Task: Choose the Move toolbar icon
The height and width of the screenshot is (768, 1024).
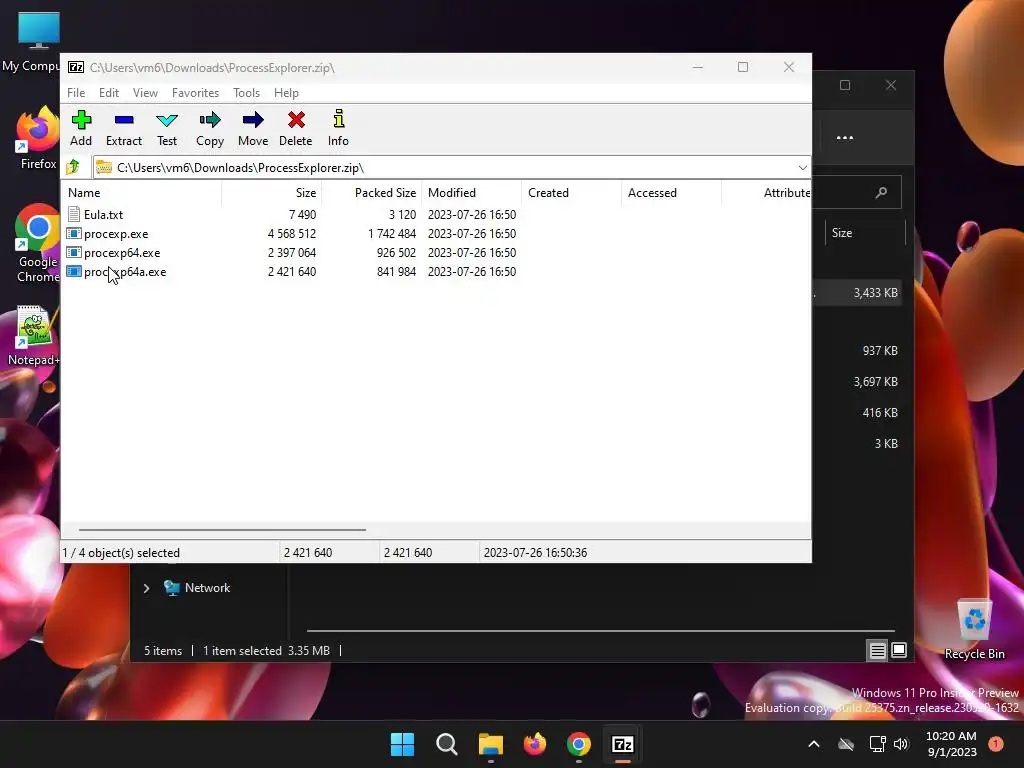Action: 253,120
